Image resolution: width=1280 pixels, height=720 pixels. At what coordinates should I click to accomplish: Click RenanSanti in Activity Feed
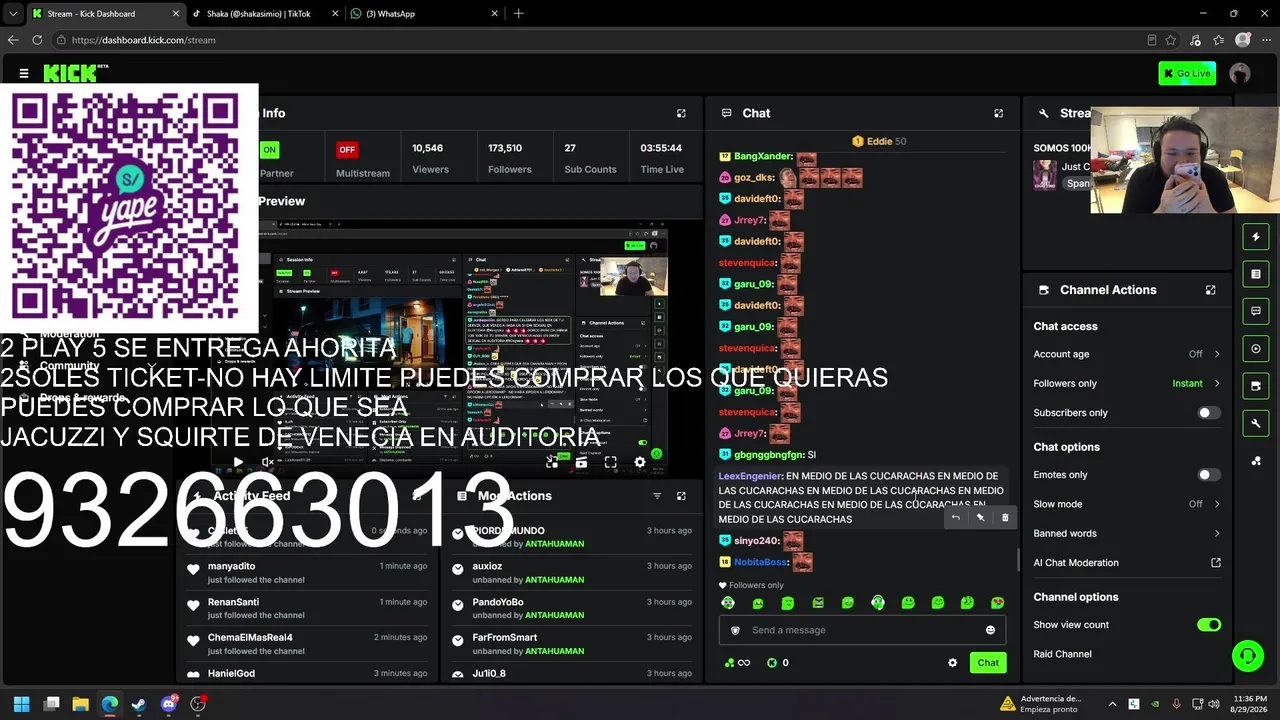[x=233, y=602]
